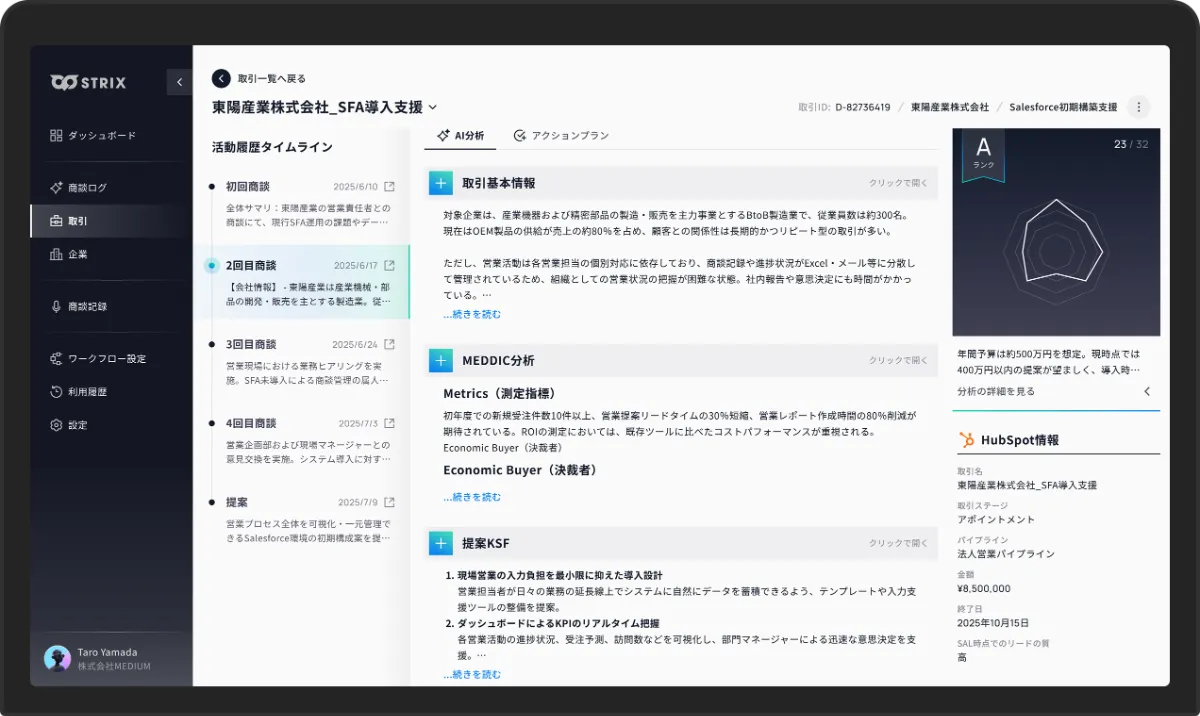This screenshot has height=716, width=1200.
Task: Switch to the AI分析 tab
Action: click(x=460, y=136)
